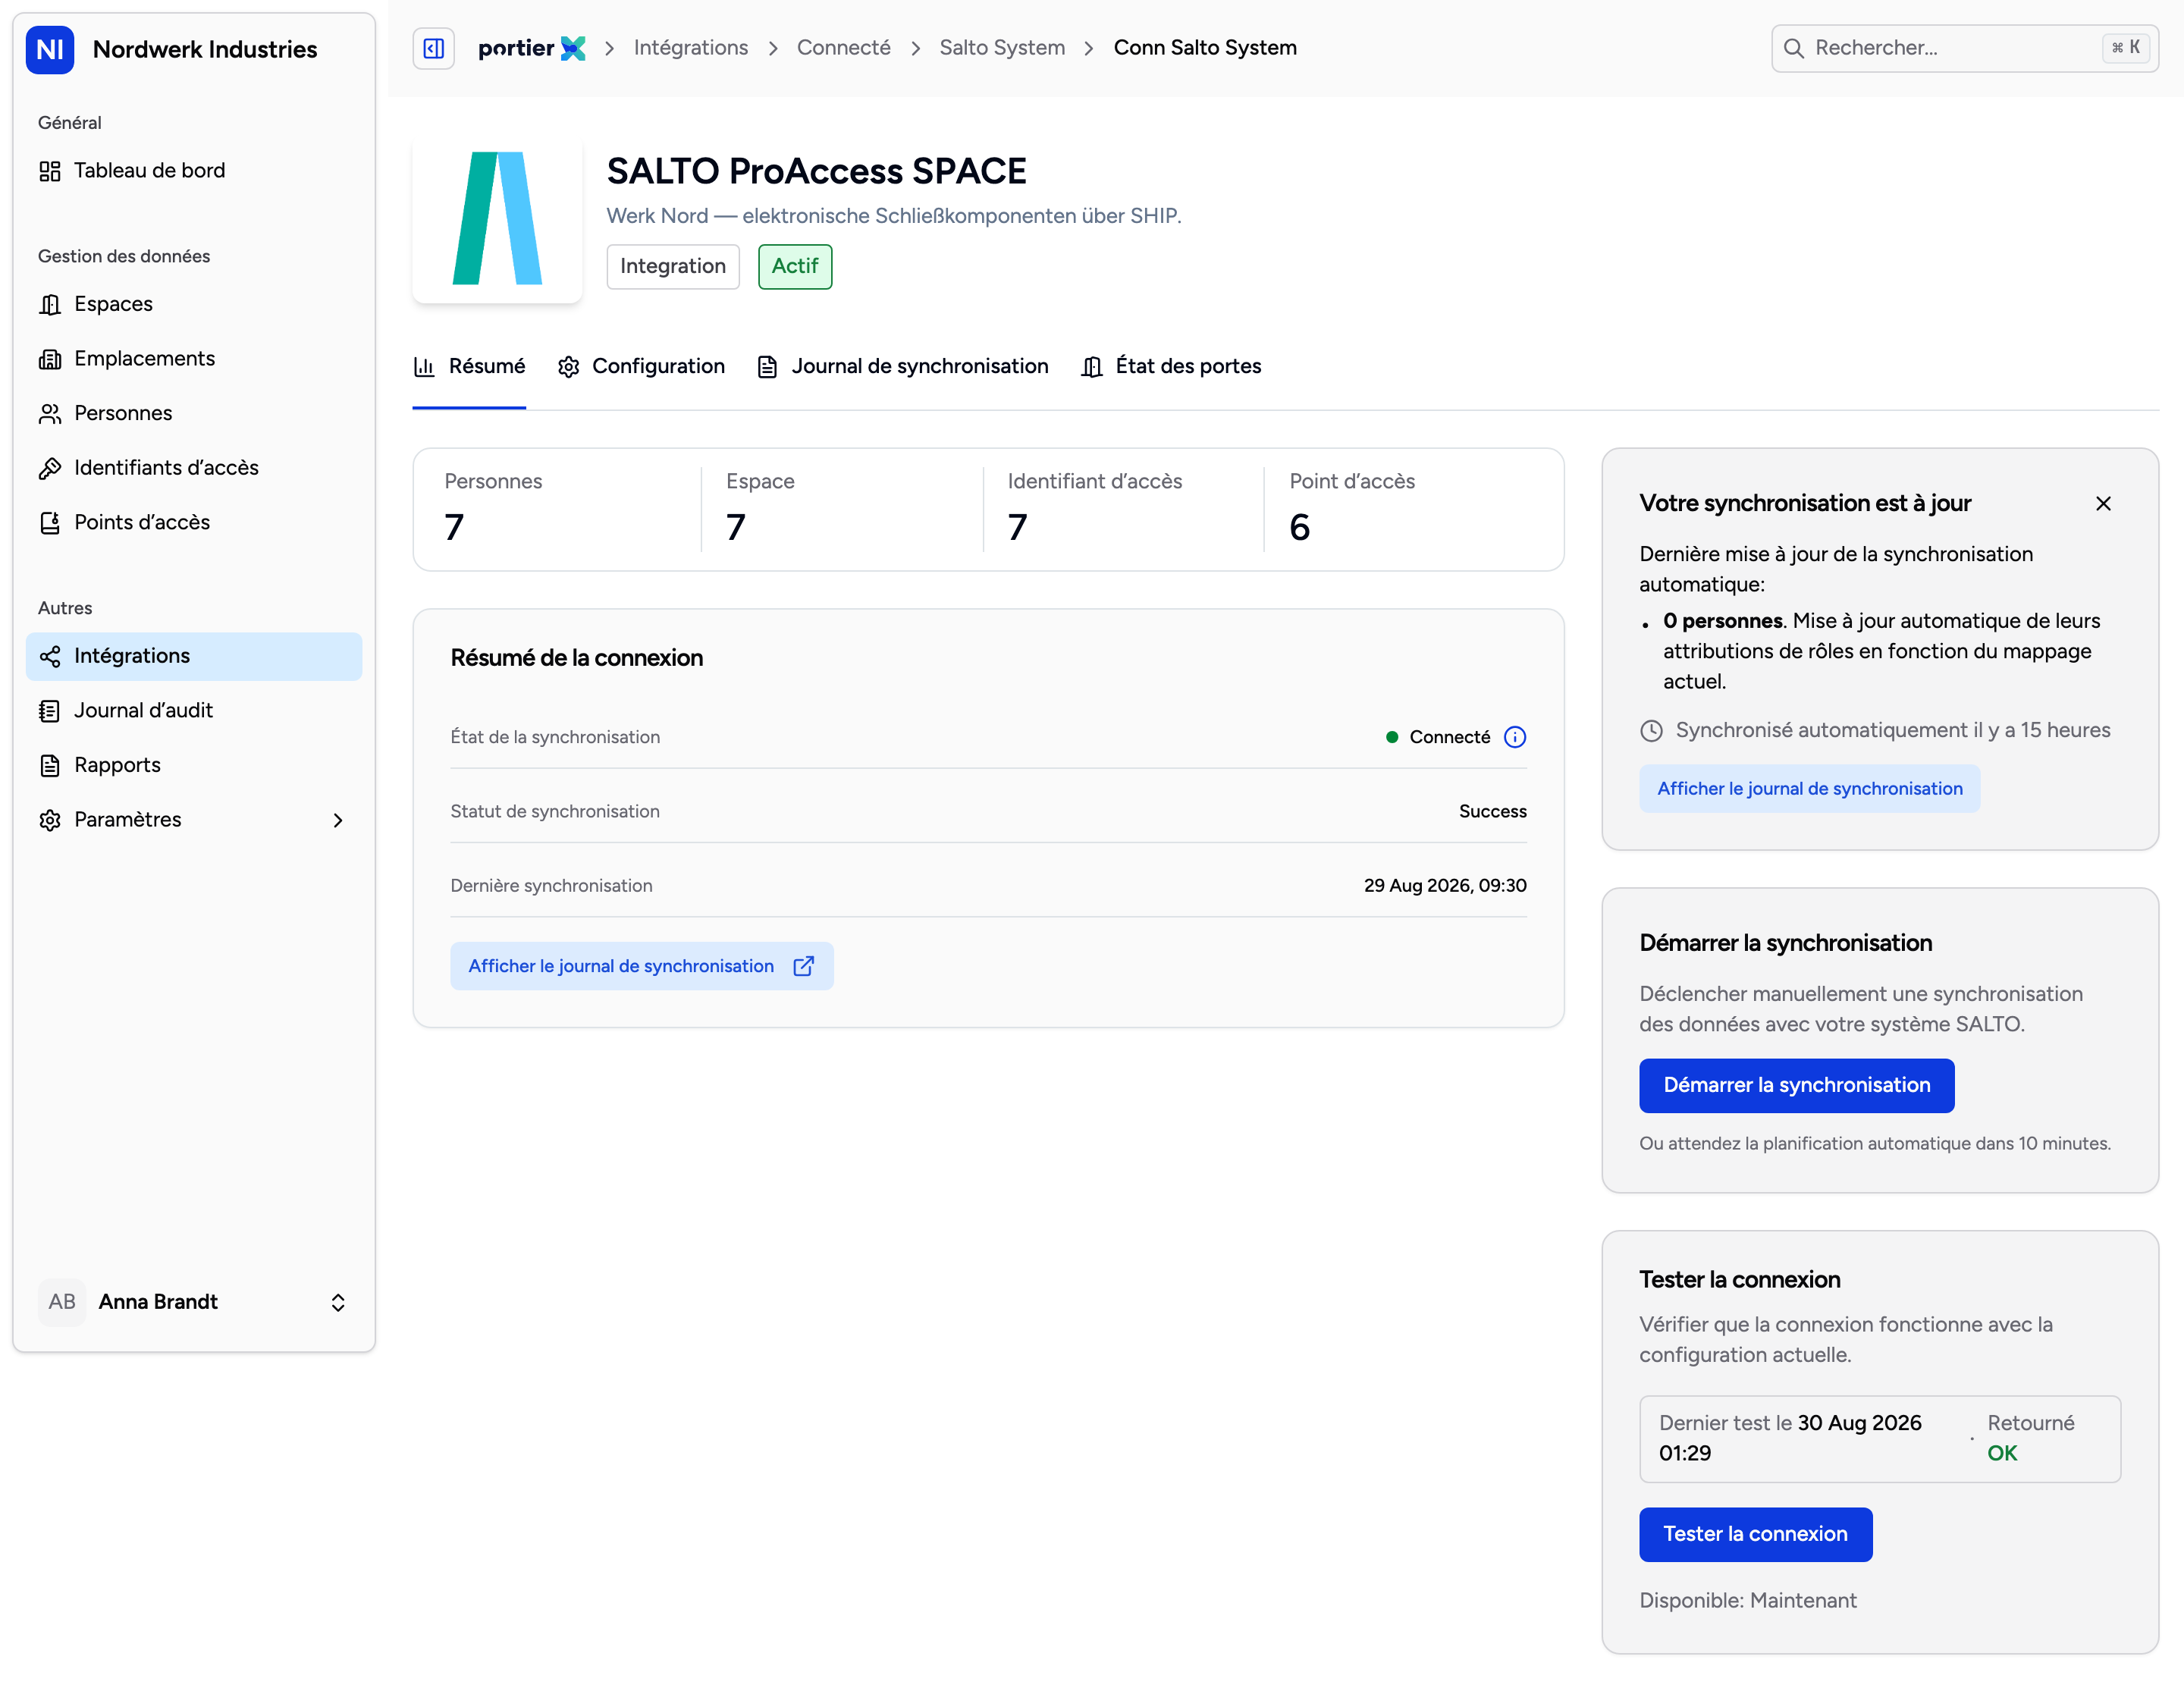Expand the Paramètres submenu chevron

click(338, 820)
